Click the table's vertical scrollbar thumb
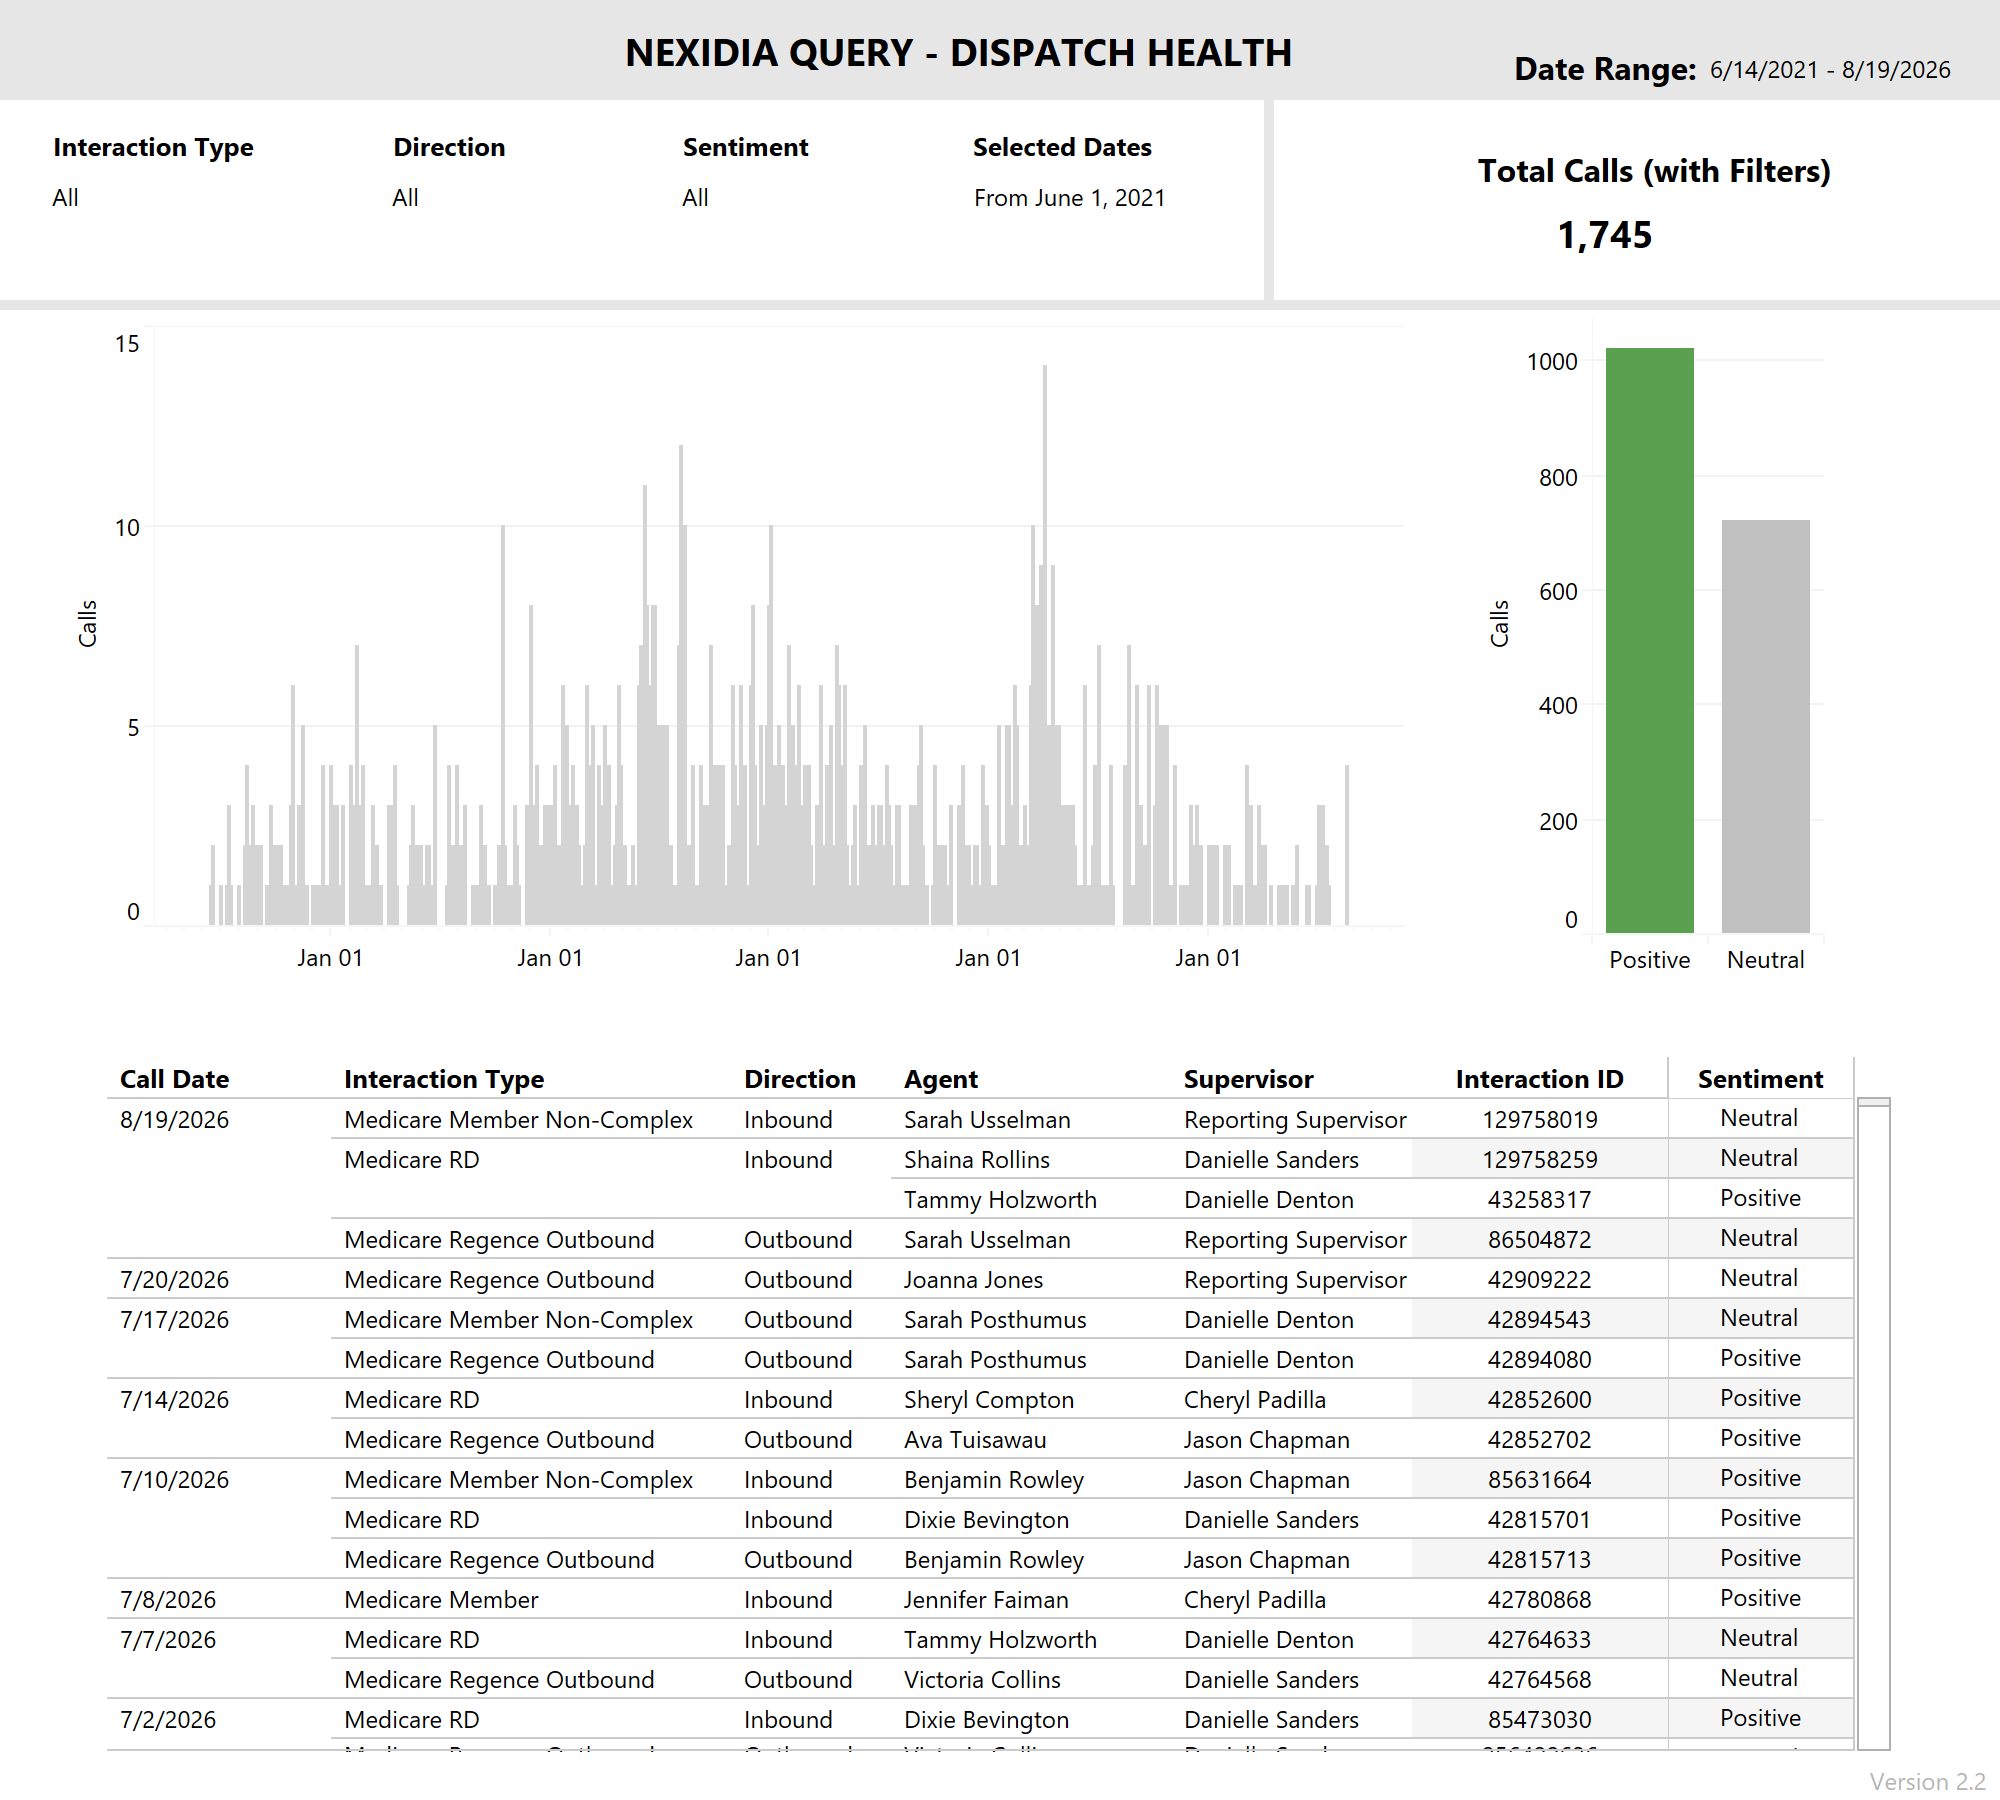Image resolution: width=2000 pixels, height=1800 pixels. 1873,1102
